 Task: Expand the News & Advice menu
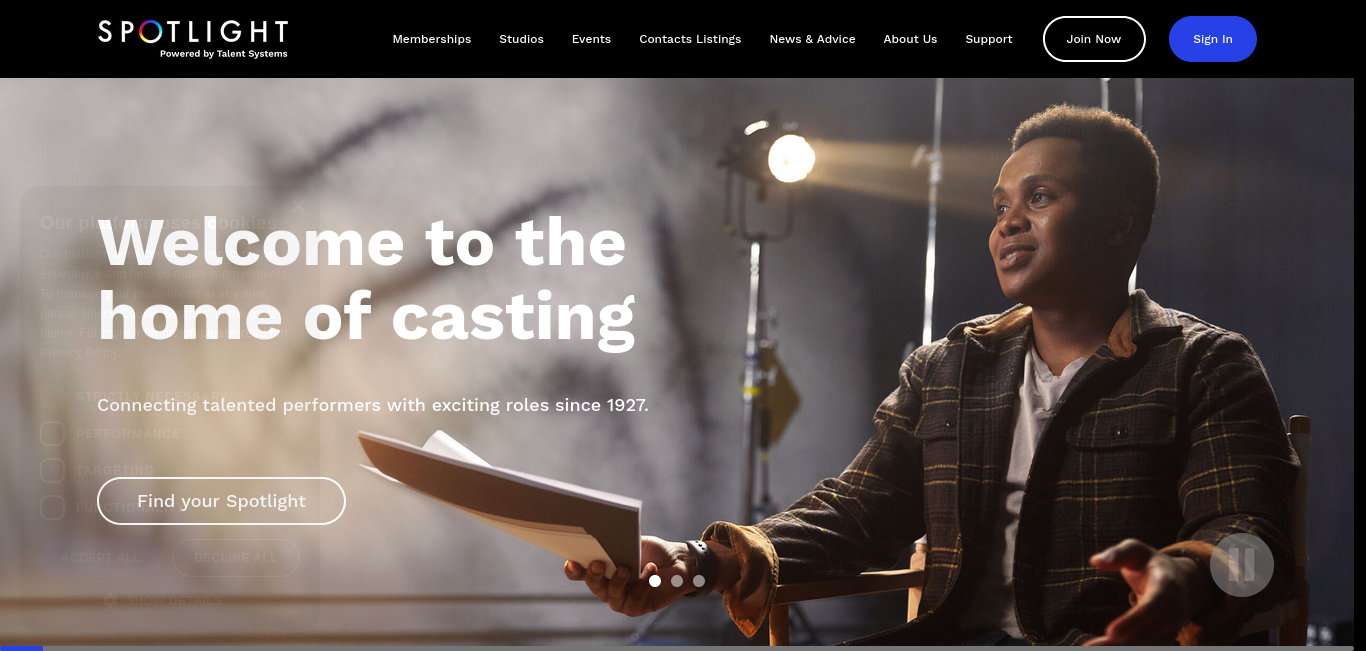click(812, 39)
